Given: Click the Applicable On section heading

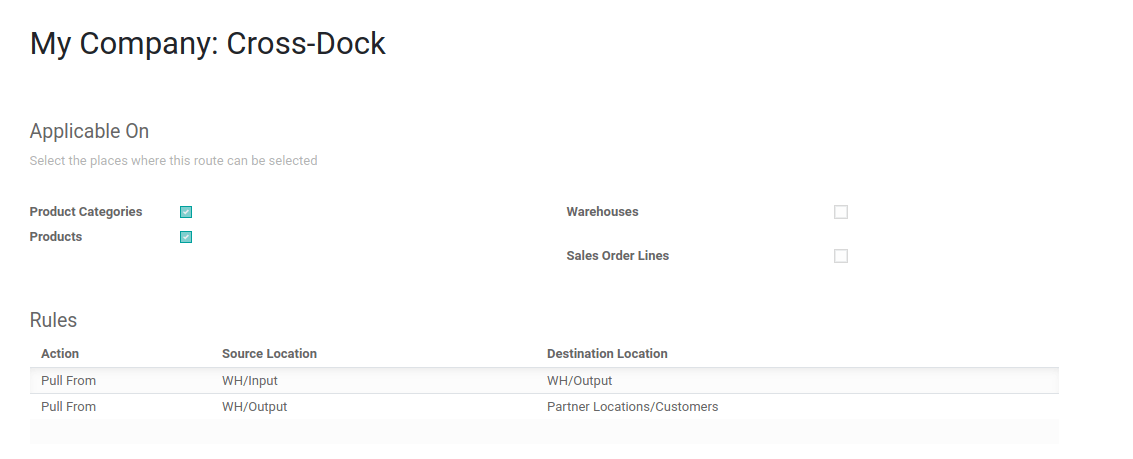Looking at the screenshot, I should (x=89, y=131).
